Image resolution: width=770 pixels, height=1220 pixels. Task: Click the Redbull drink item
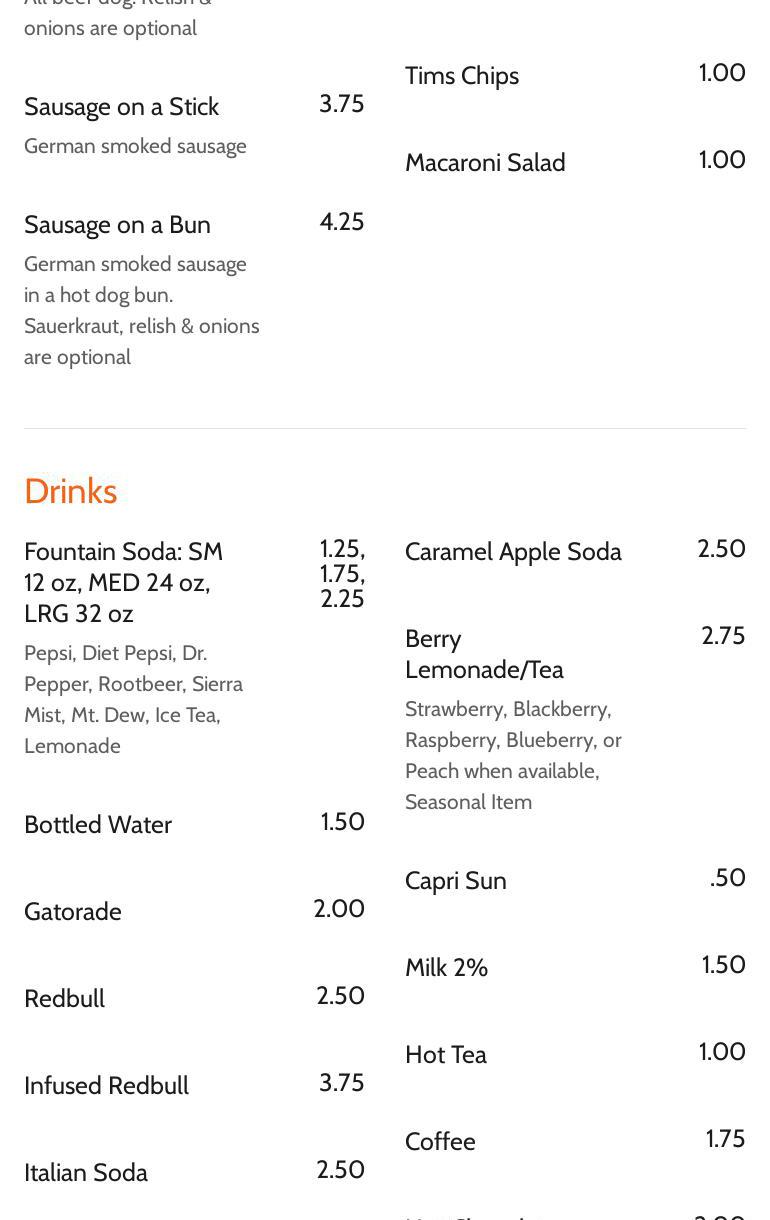[x=64, y=999]
